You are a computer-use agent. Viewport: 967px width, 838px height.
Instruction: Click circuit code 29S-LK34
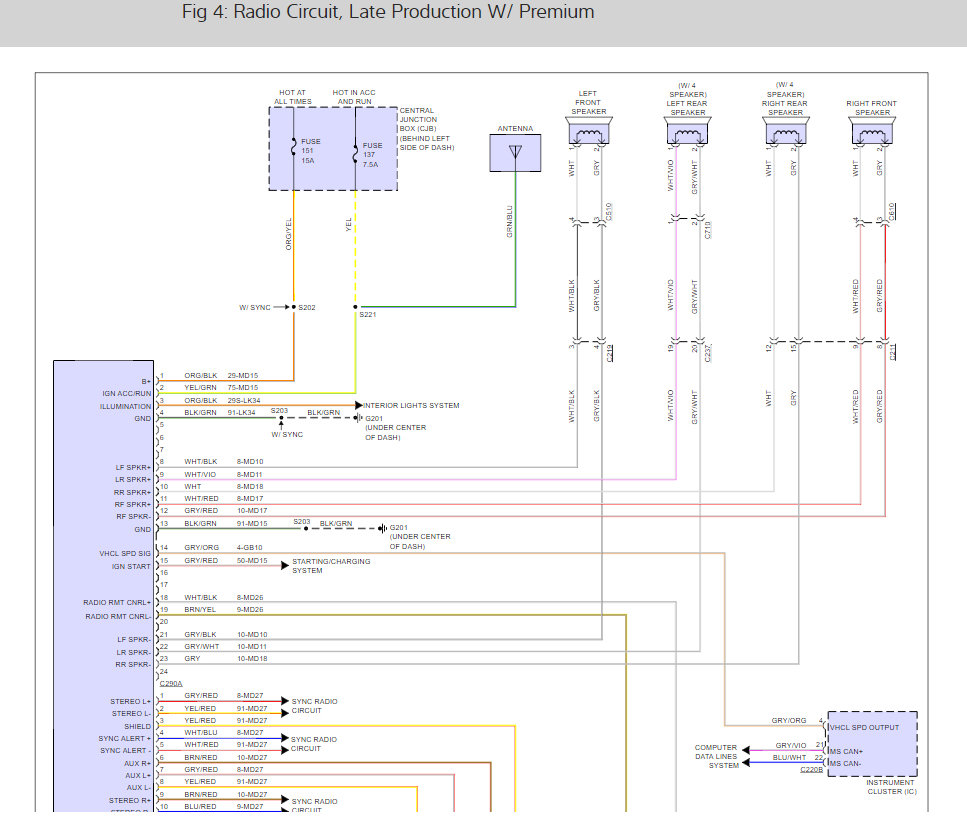click(244, 400)
